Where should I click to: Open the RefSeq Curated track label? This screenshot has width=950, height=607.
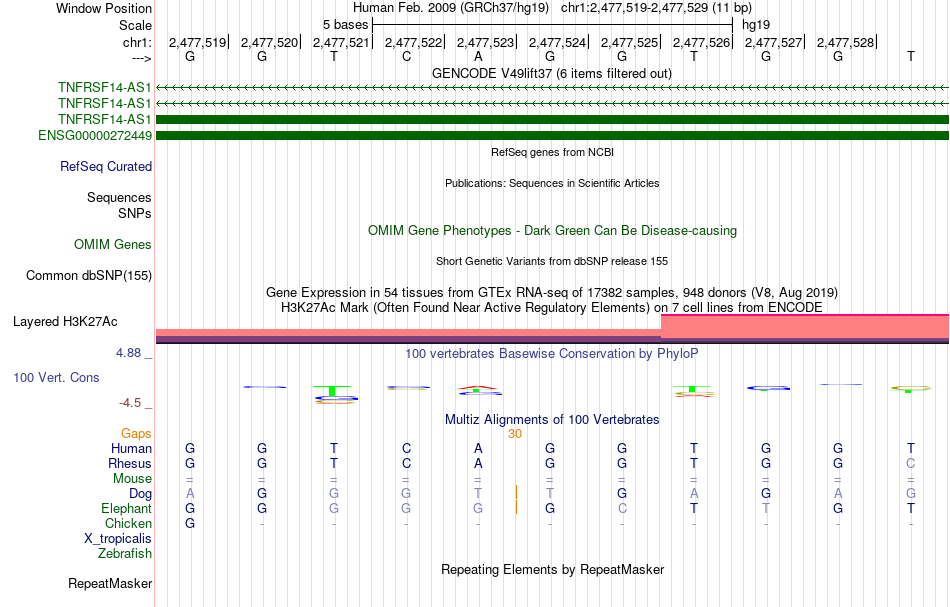point(105,166)
